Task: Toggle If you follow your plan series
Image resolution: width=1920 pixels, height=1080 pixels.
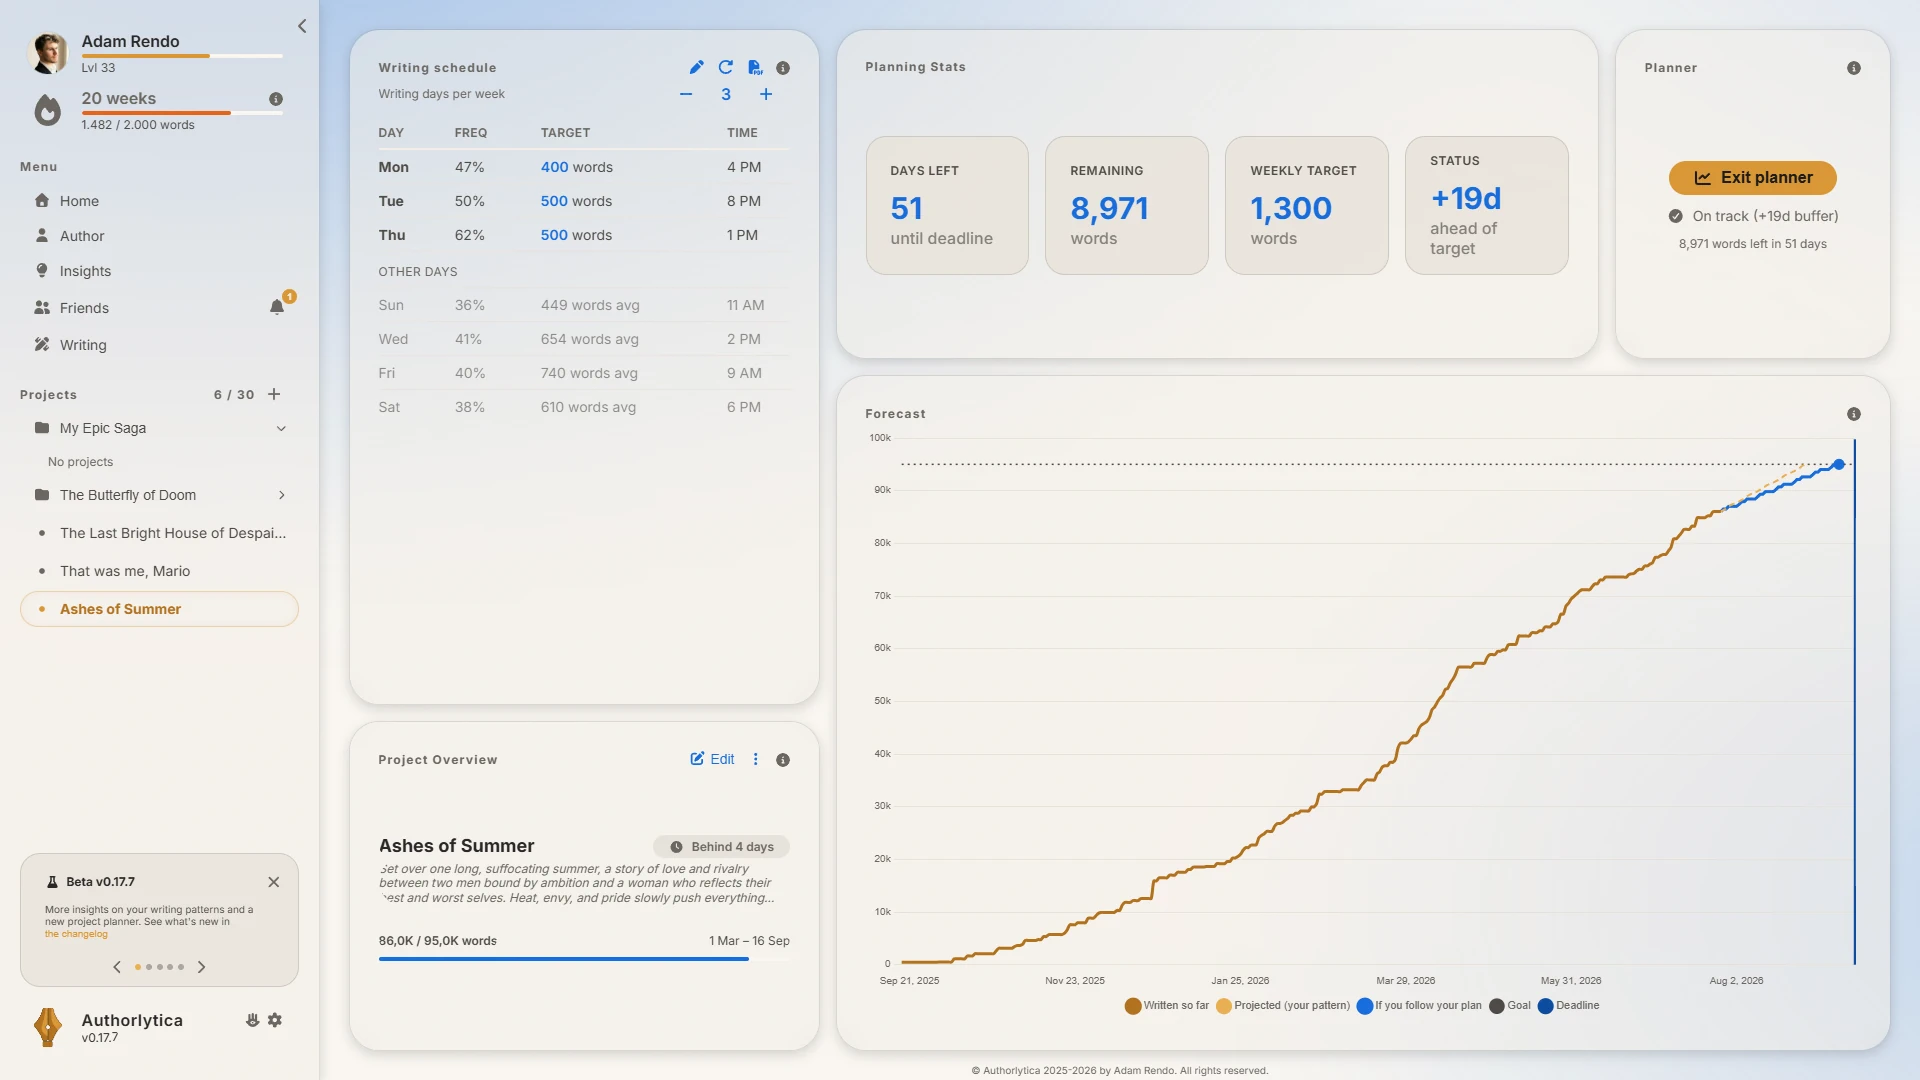Action: [1419, 1006]
